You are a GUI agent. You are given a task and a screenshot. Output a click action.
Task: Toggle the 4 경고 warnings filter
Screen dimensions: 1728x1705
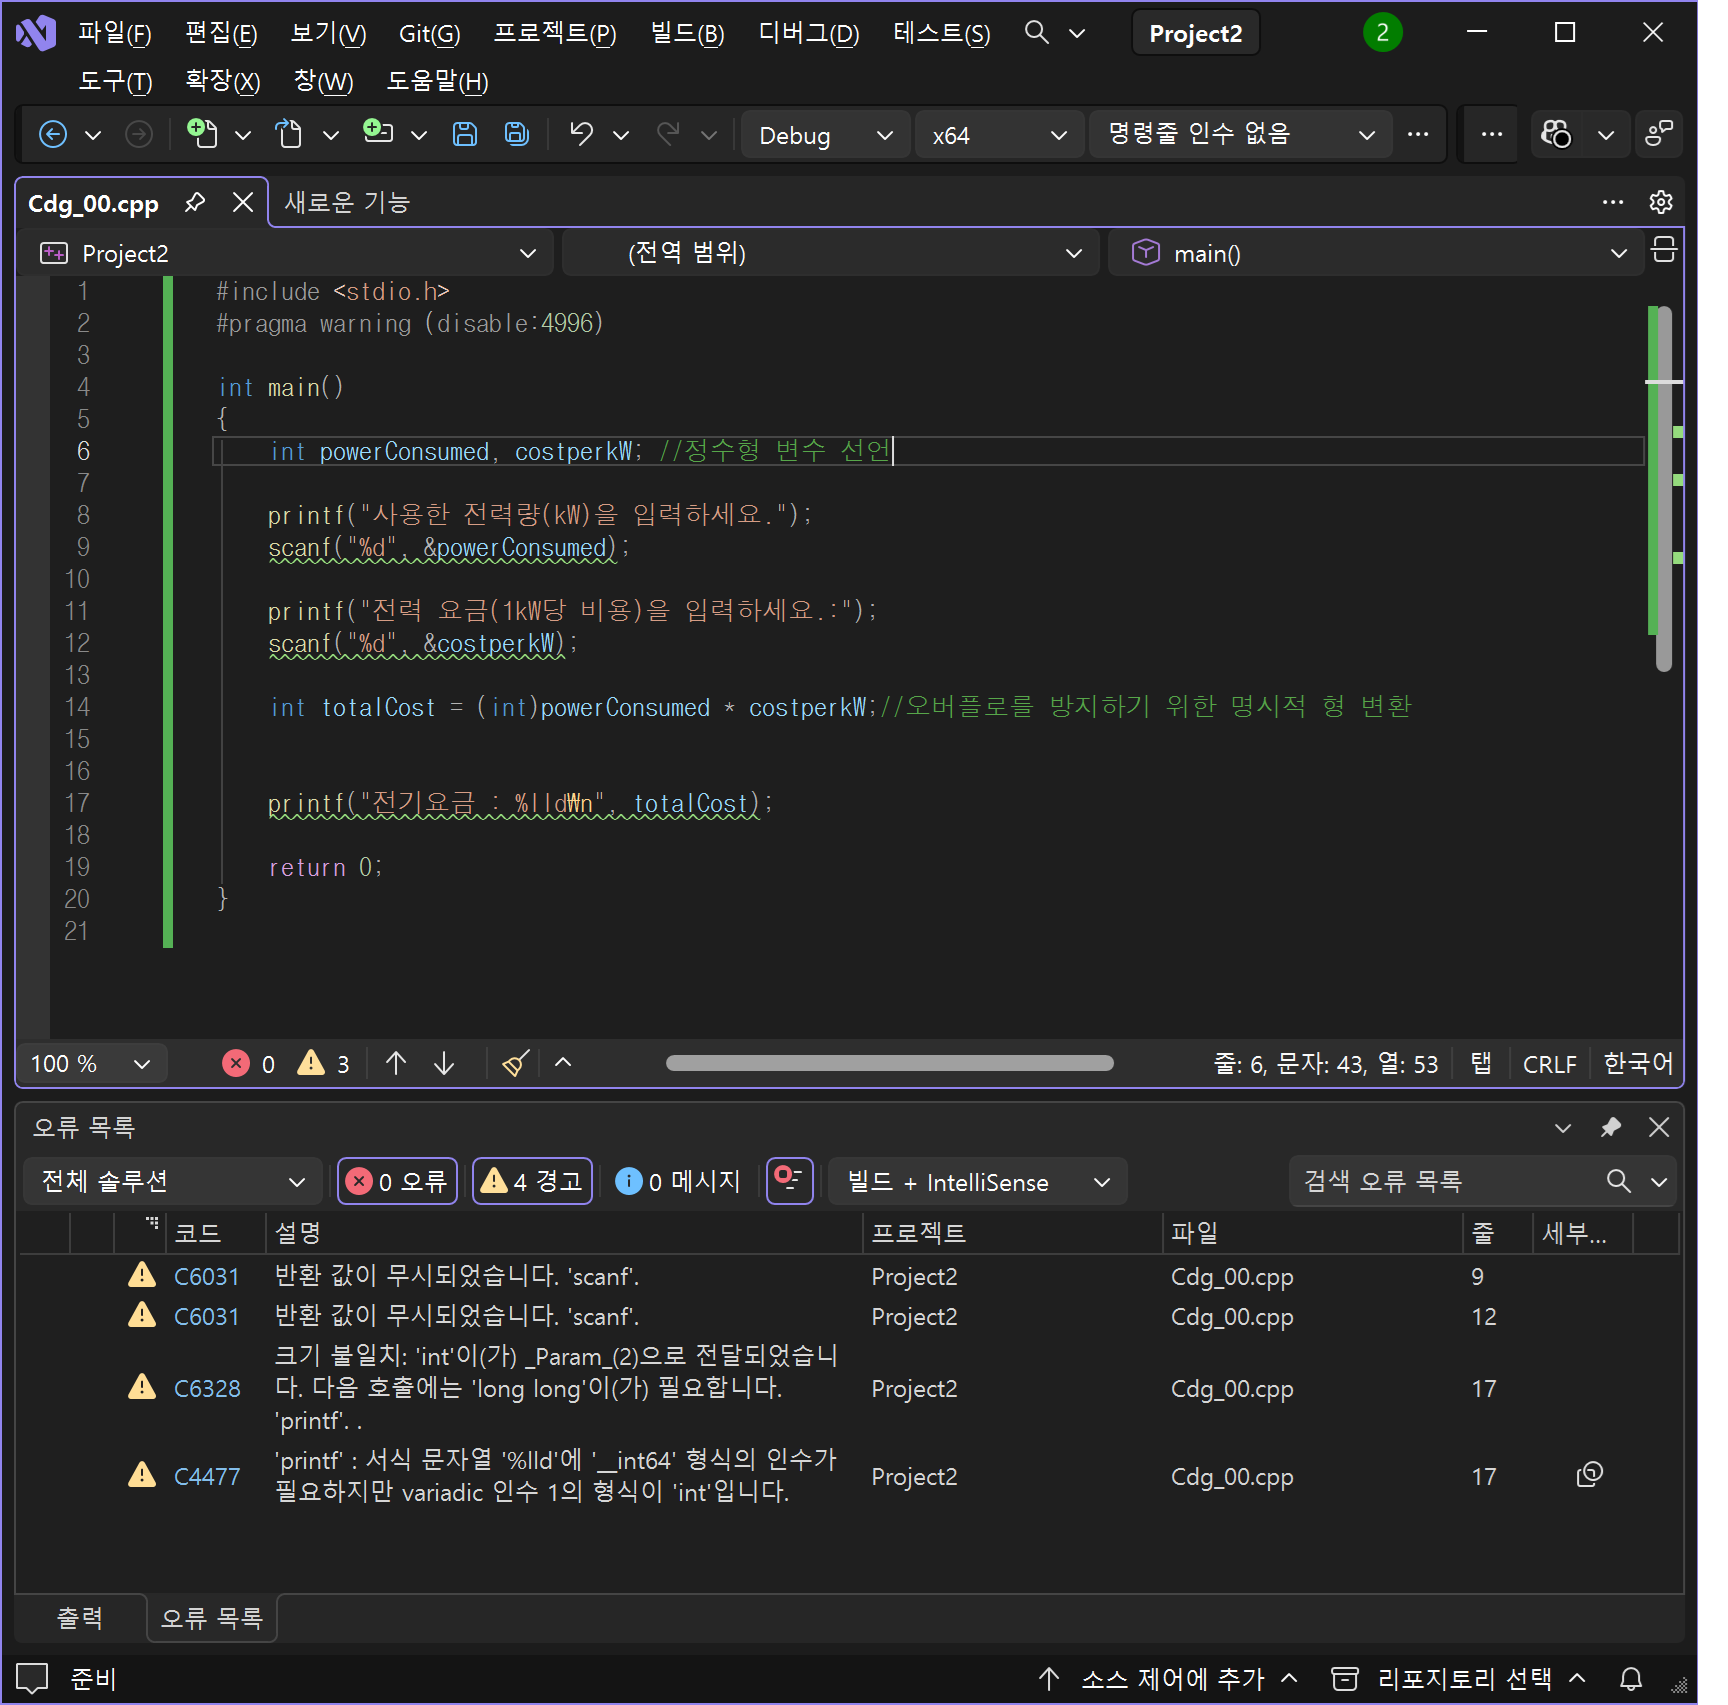click(x=532, y=1182)
